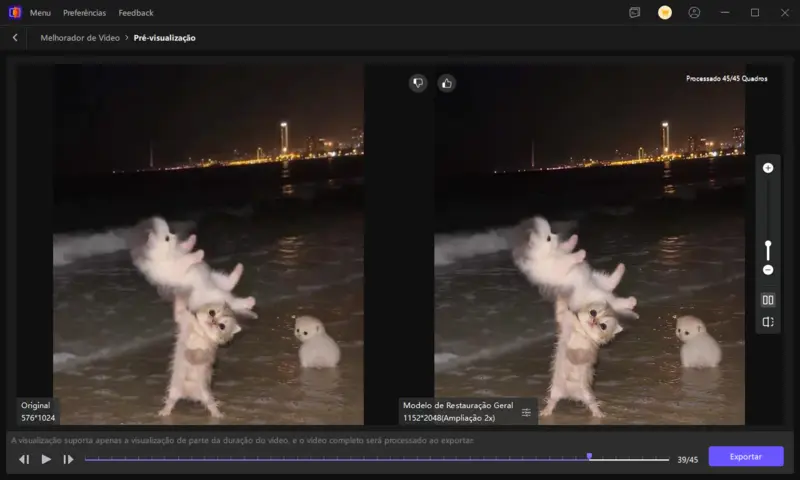Play the preview video

pos(46,459)
